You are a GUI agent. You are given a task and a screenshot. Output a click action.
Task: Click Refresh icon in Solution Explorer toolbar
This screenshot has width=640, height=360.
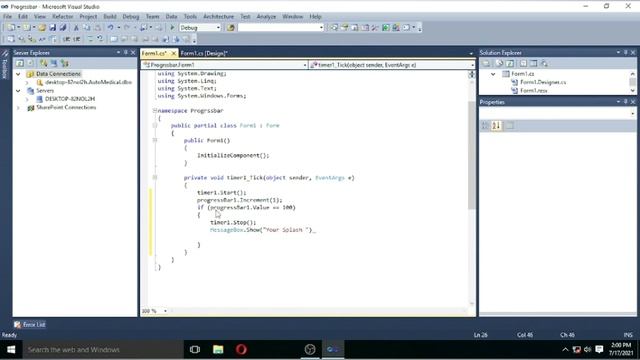pos(510,63)
